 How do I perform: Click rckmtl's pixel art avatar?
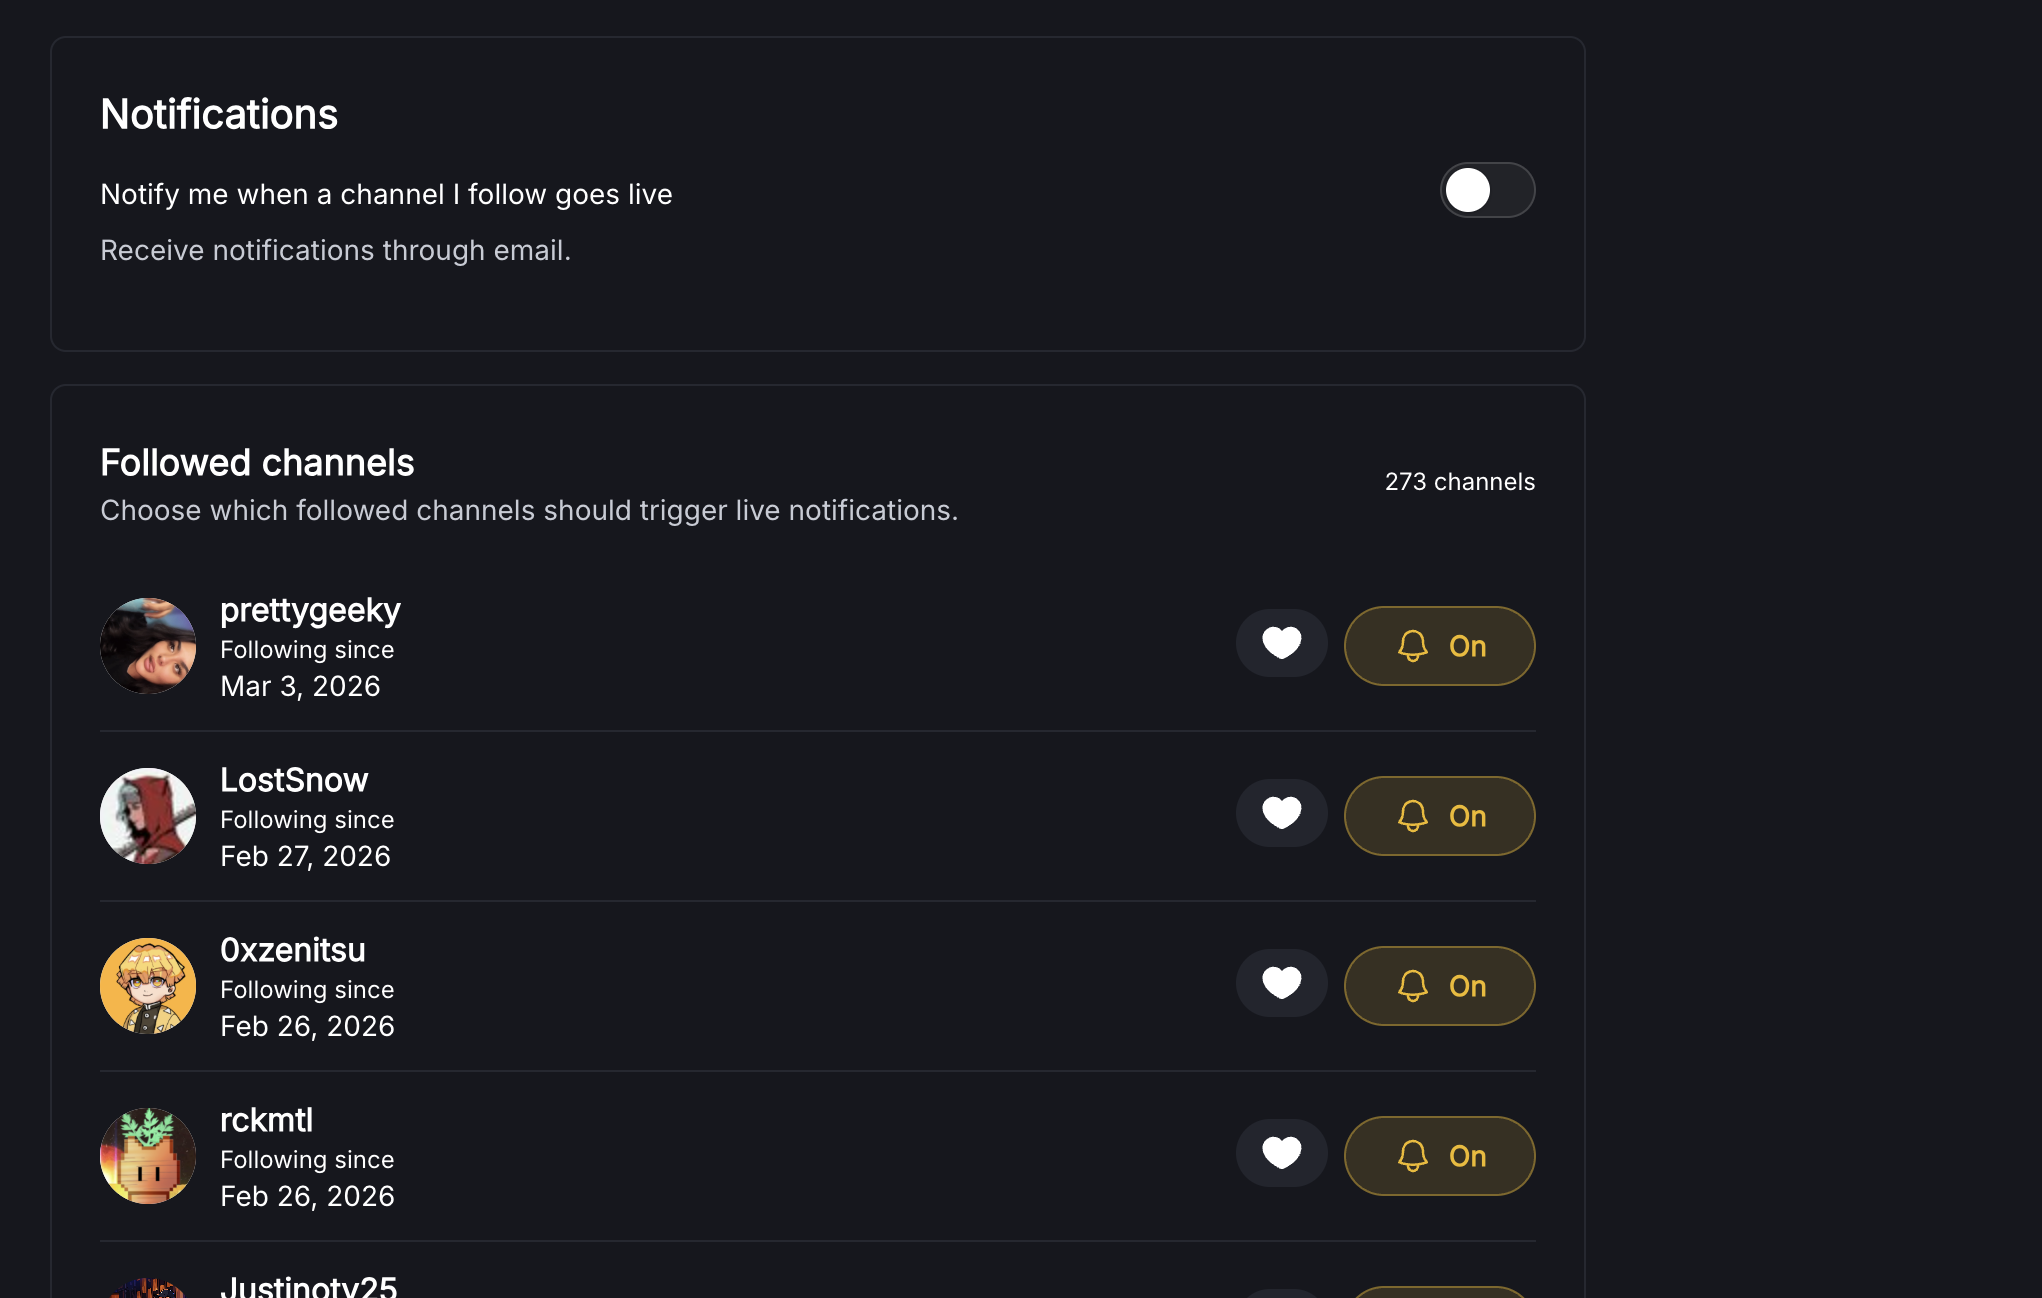point(148,1156)
